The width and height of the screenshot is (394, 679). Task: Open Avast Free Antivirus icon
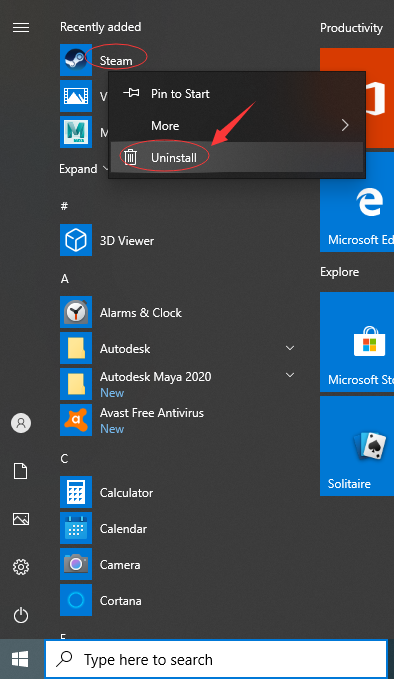(76, 420)
